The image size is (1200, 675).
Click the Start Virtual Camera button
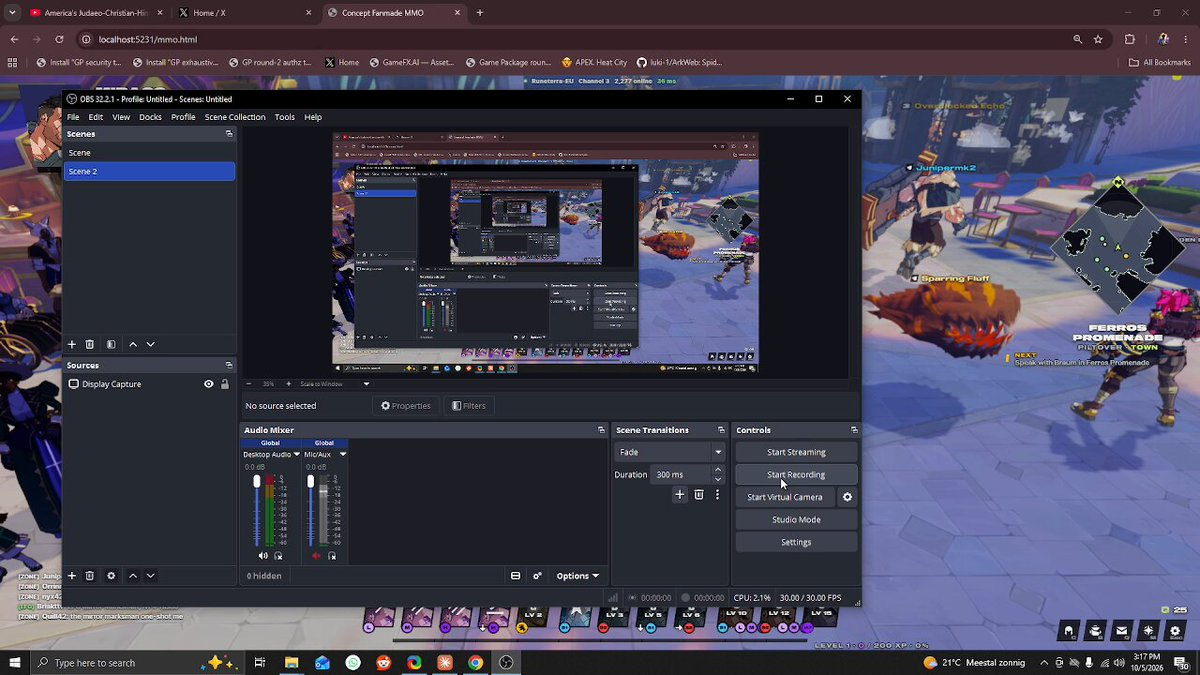pyautogui.click(x=785, y=497)
